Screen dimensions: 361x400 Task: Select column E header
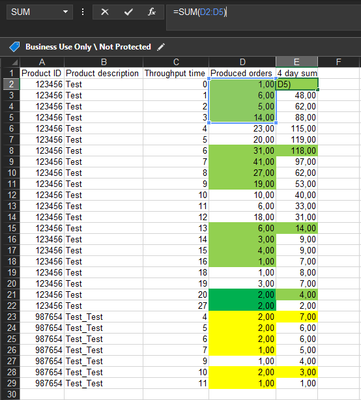pos(297,62)
